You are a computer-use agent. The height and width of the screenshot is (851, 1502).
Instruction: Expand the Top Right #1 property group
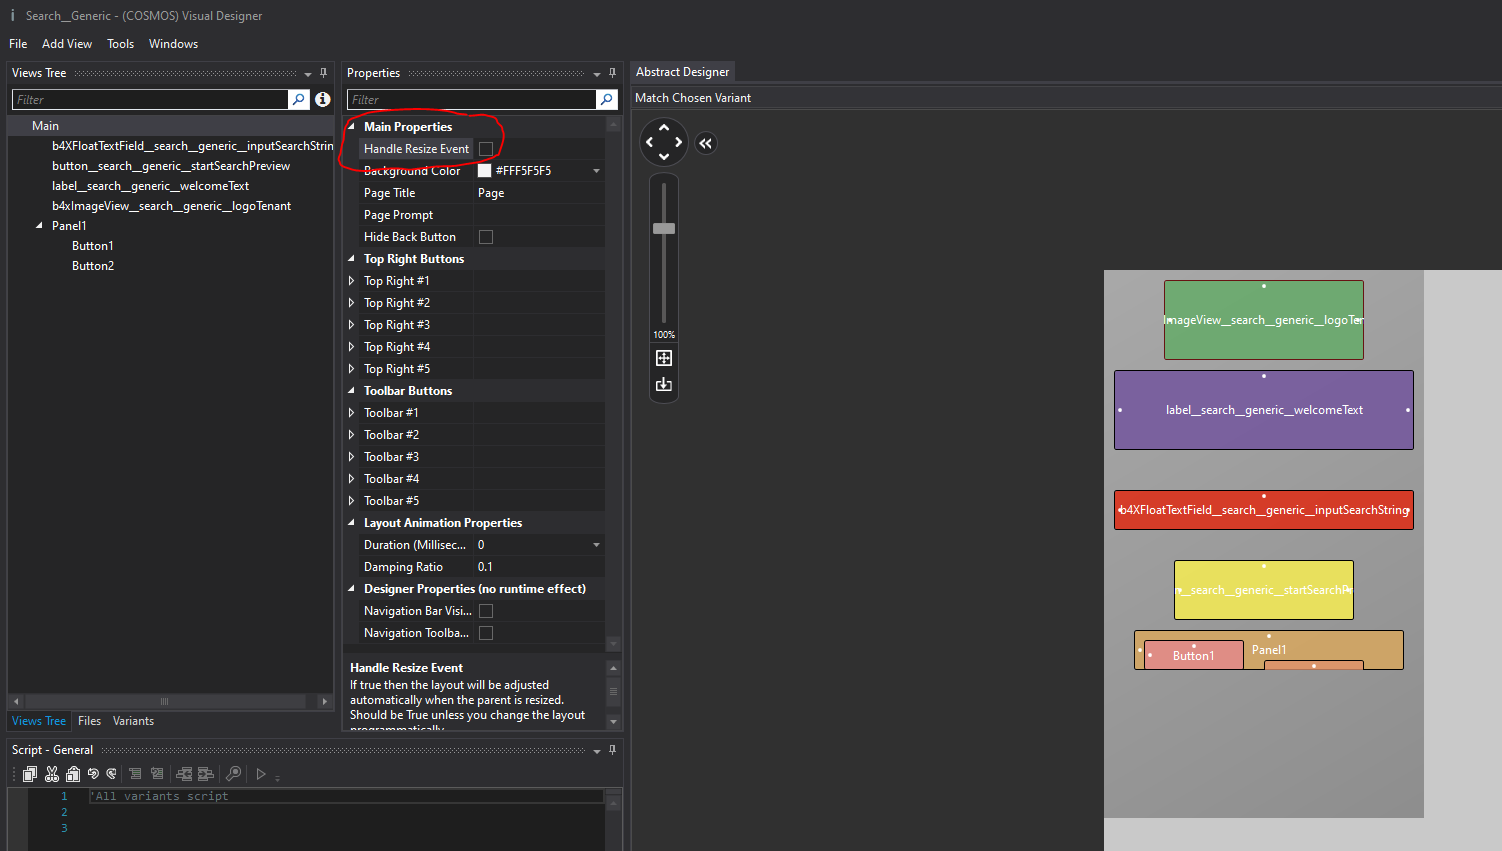pyautogui.click(x=352, y=281)
